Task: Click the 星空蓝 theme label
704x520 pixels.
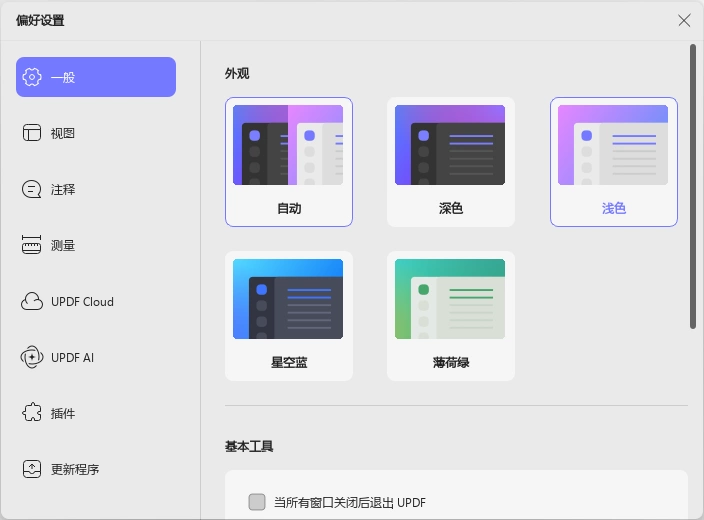Action: pos(289,362)
